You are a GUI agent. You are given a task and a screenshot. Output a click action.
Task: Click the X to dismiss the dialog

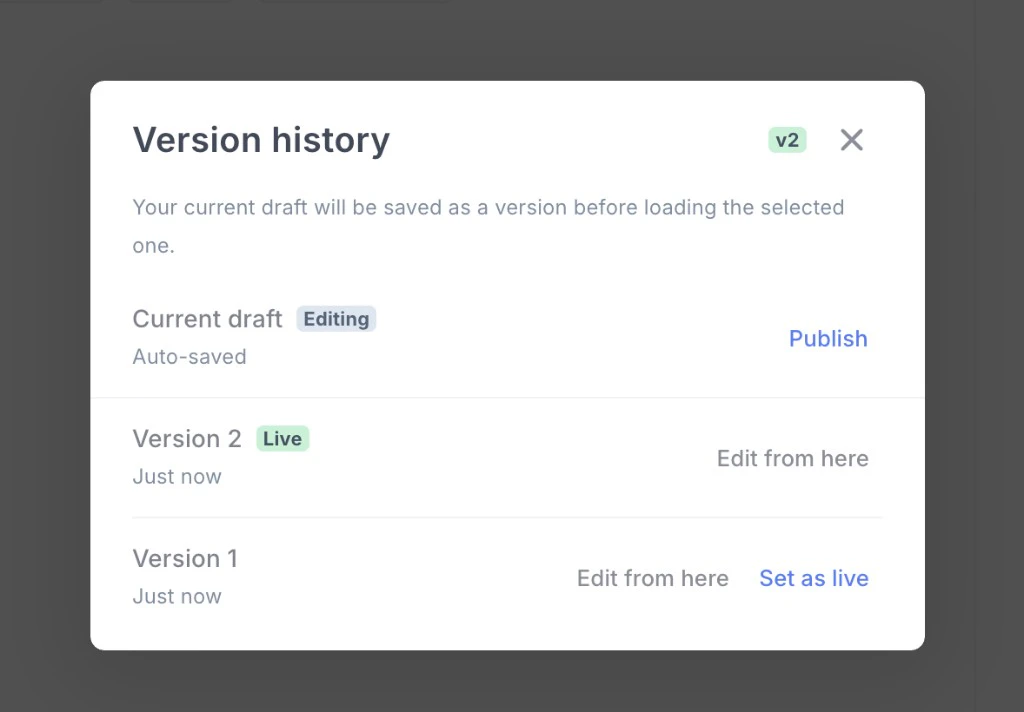tap(851, 140)
